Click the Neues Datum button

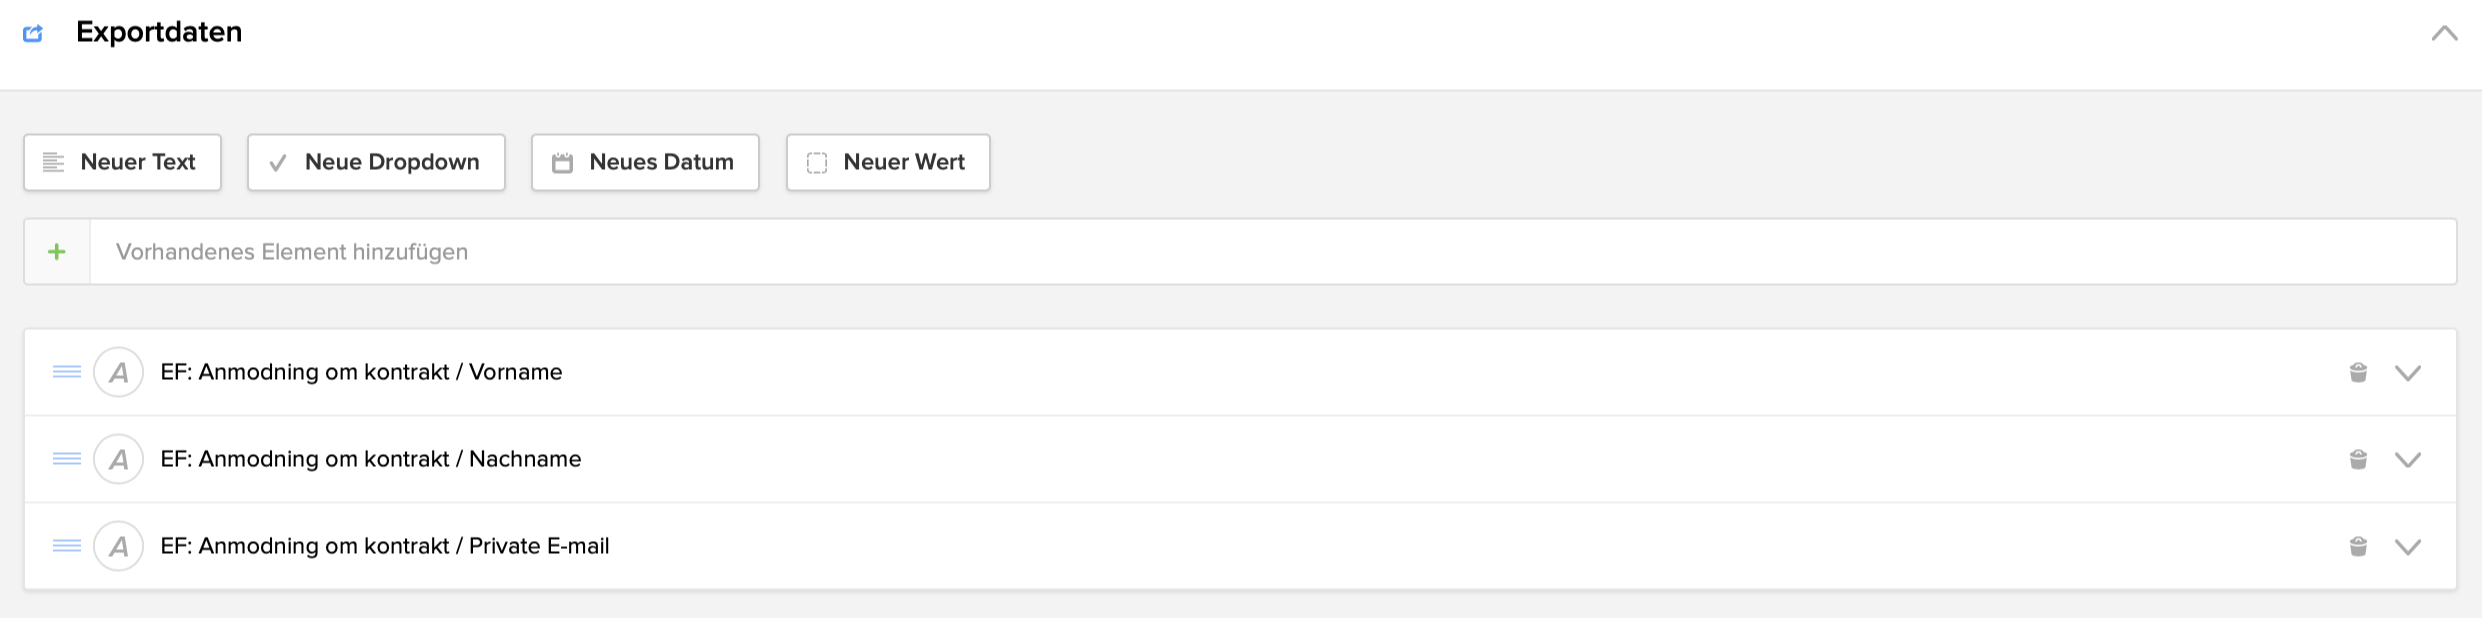click(645, 162)
